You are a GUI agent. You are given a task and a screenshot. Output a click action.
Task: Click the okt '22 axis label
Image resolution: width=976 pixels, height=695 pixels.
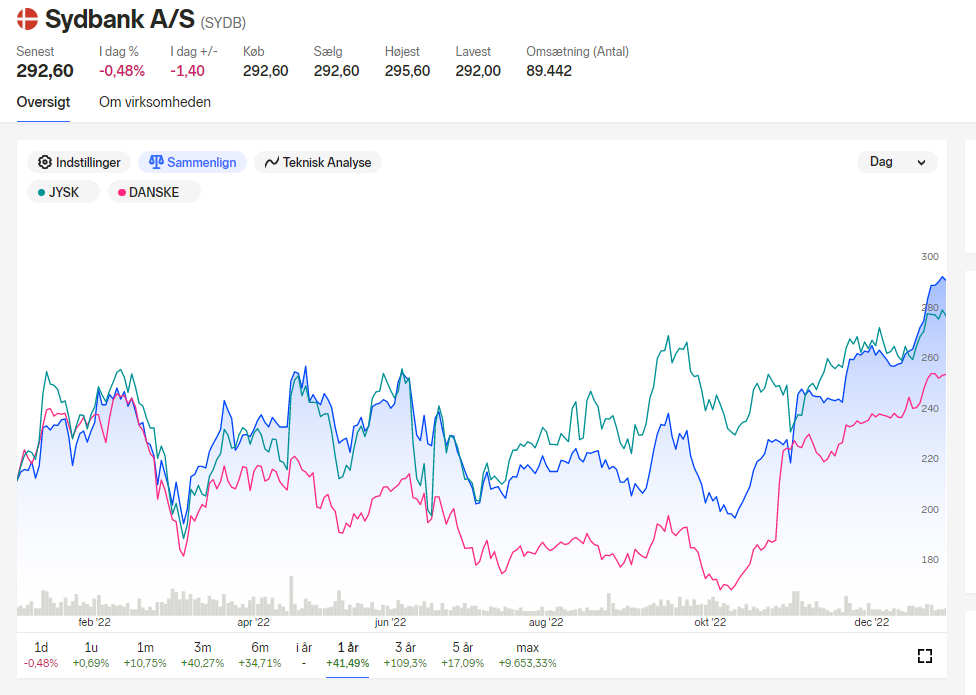710,622
